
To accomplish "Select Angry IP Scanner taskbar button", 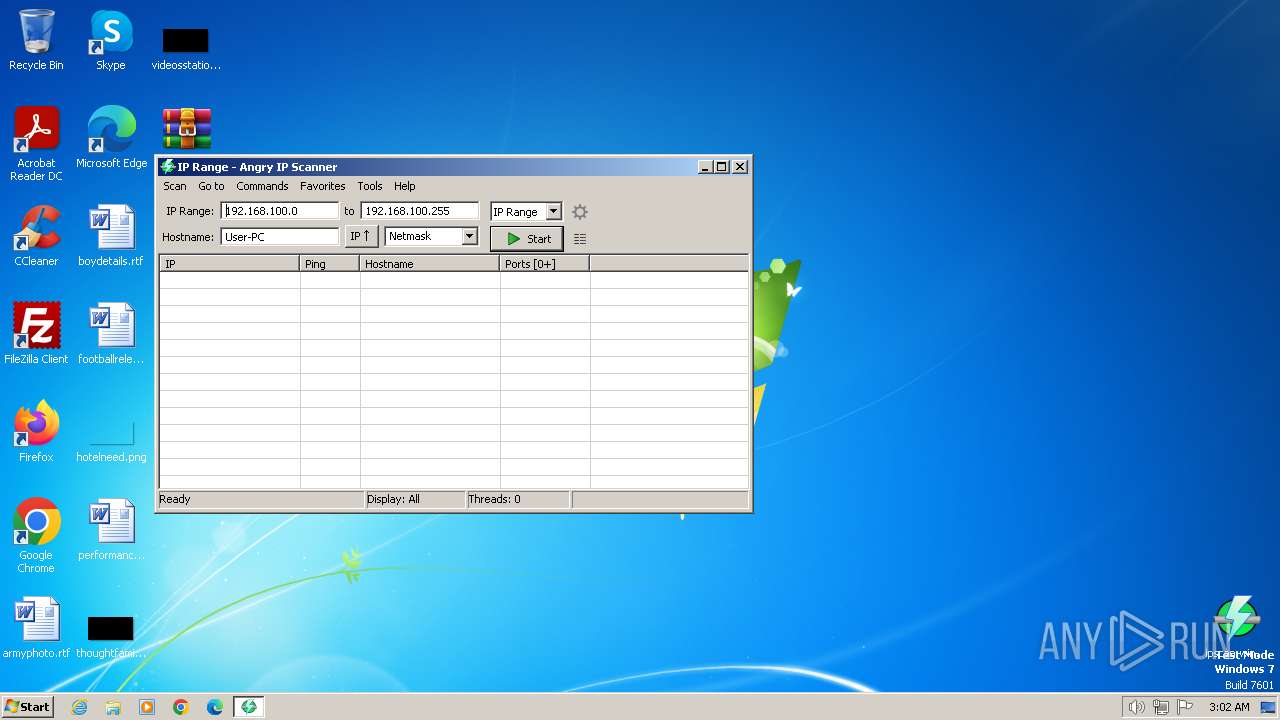I will click(249, 707).
